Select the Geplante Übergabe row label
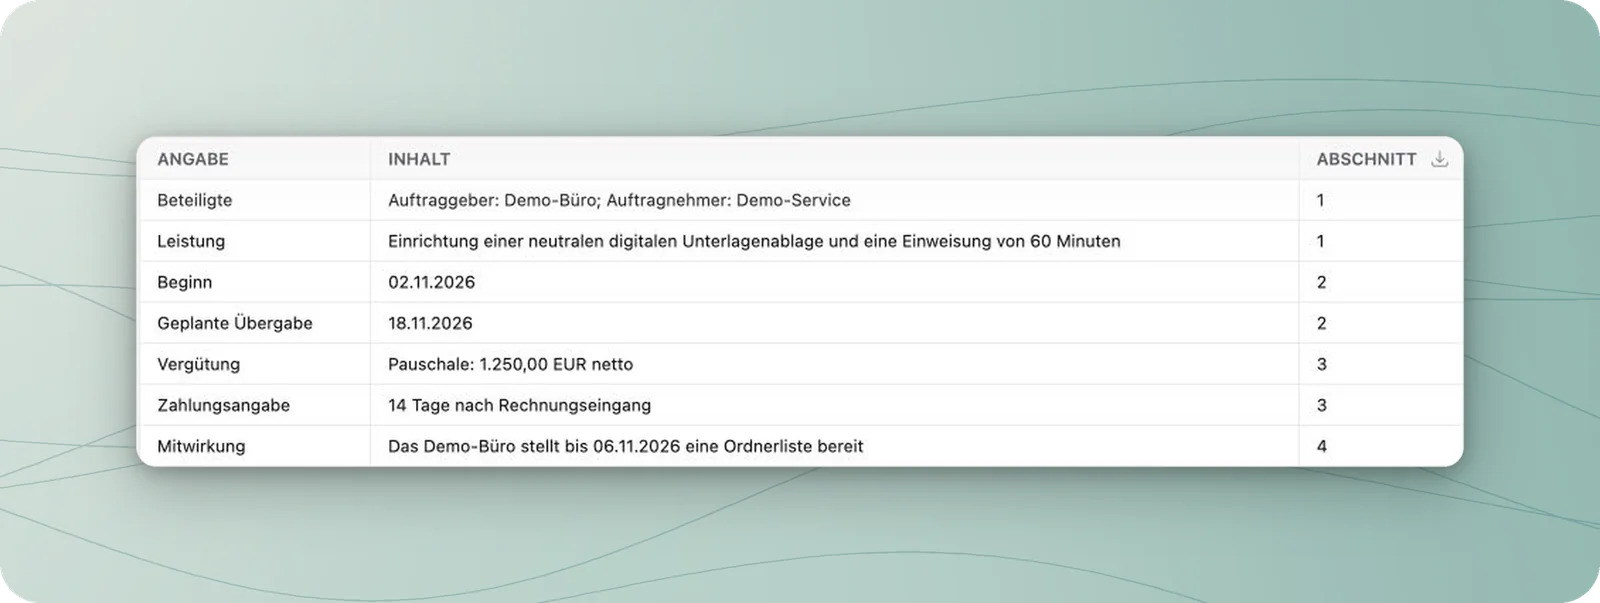 point(235,323)
